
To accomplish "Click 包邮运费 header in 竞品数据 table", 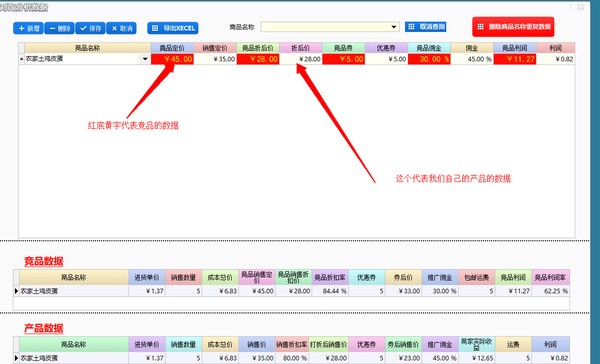I will pyautogui.click(x=476, y=277).
